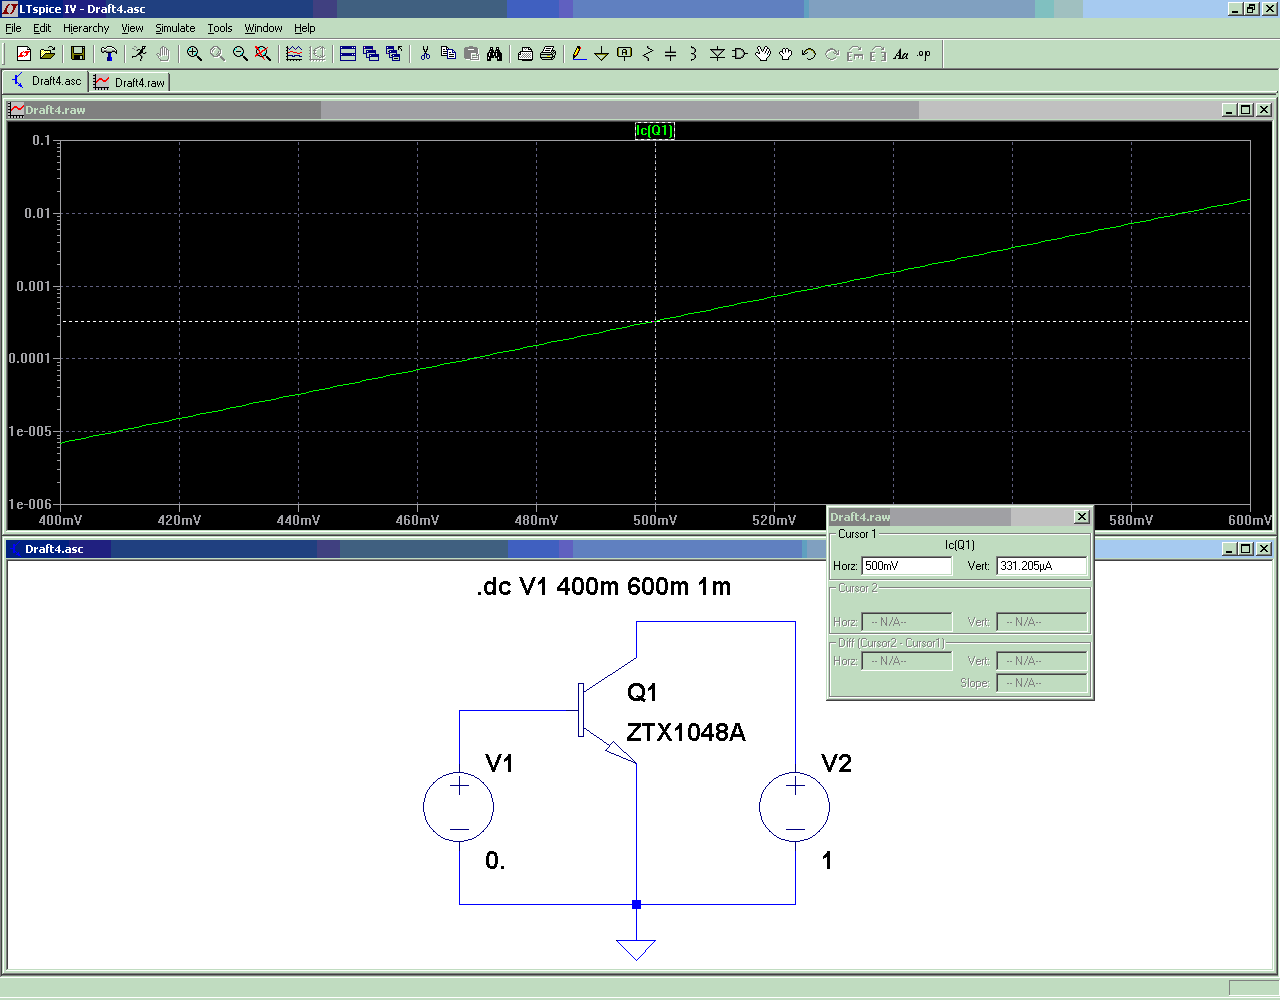Cascade windows using the toolbar icon

coord(371,54)
